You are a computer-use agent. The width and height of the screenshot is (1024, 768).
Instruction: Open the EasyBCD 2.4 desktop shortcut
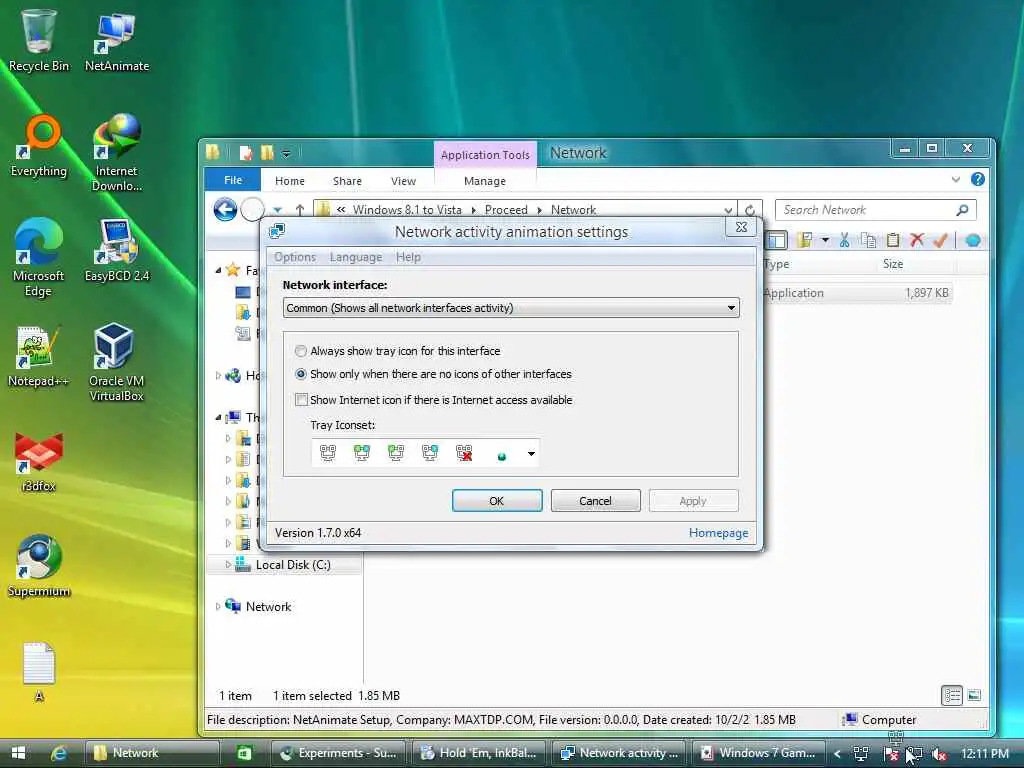click(116, 249)
